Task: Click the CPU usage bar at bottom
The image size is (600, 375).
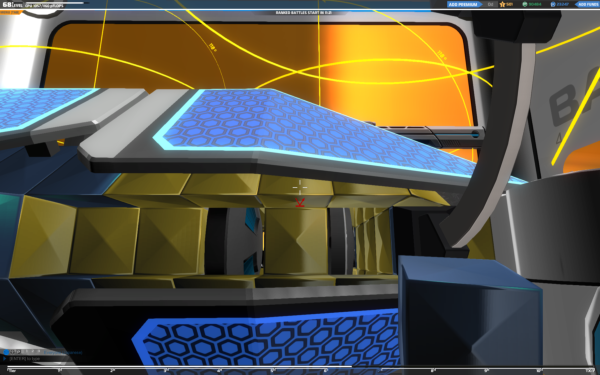Action: pyautogui.click(x=300, y=368)
